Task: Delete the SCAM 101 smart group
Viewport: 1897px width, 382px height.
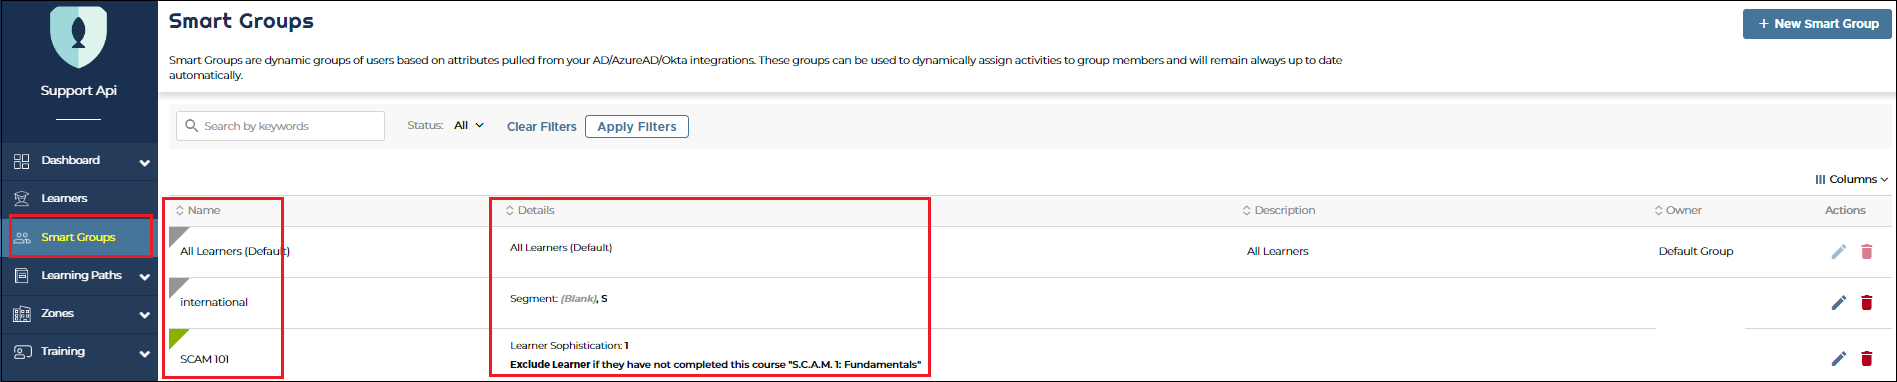Action: pyautogui.click(x=1866, y=358)
